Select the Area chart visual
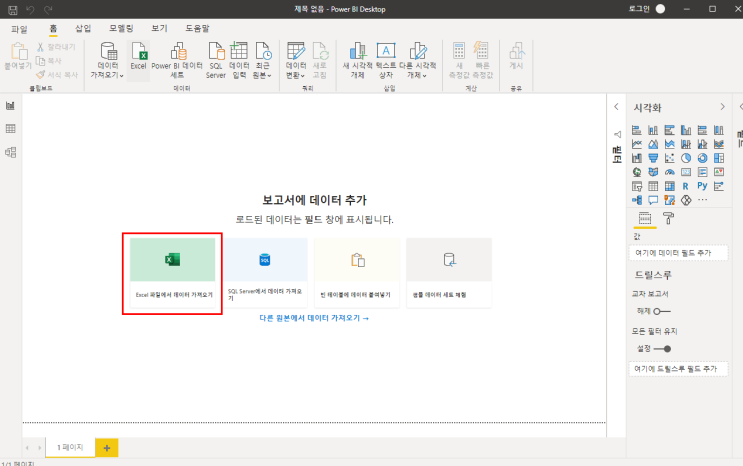 [653, 144]
